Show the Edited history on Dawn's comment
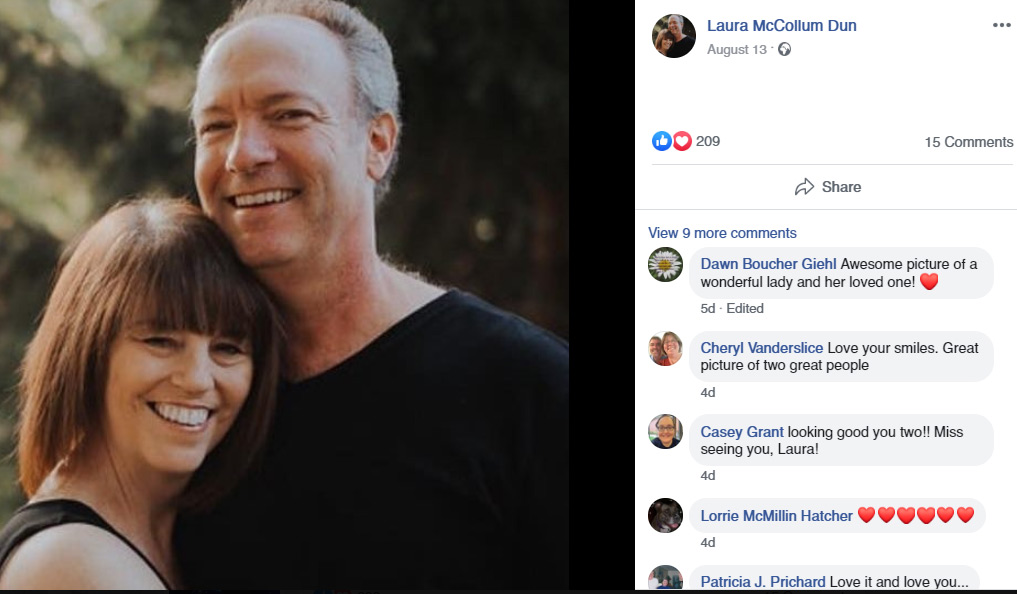The width and height of the screenshot is (1017, 594). 745,308
